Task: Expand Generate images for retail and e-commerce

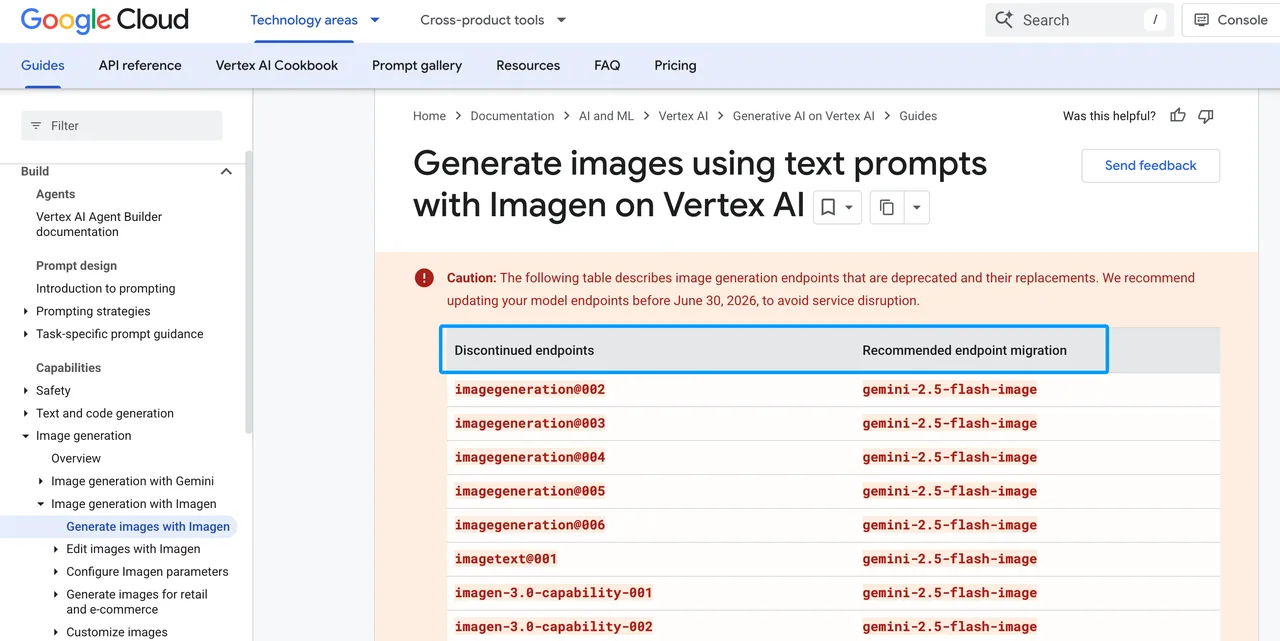Action: pos(56,594)
